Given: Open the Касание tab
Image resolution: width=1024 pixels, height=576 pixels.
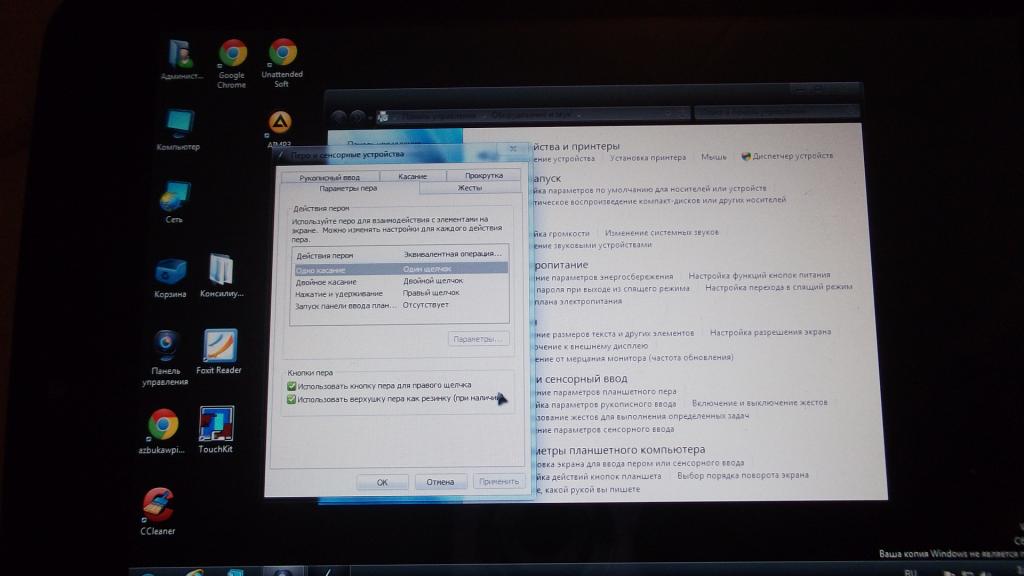Looking at the screenshot, I should point(413,176).
